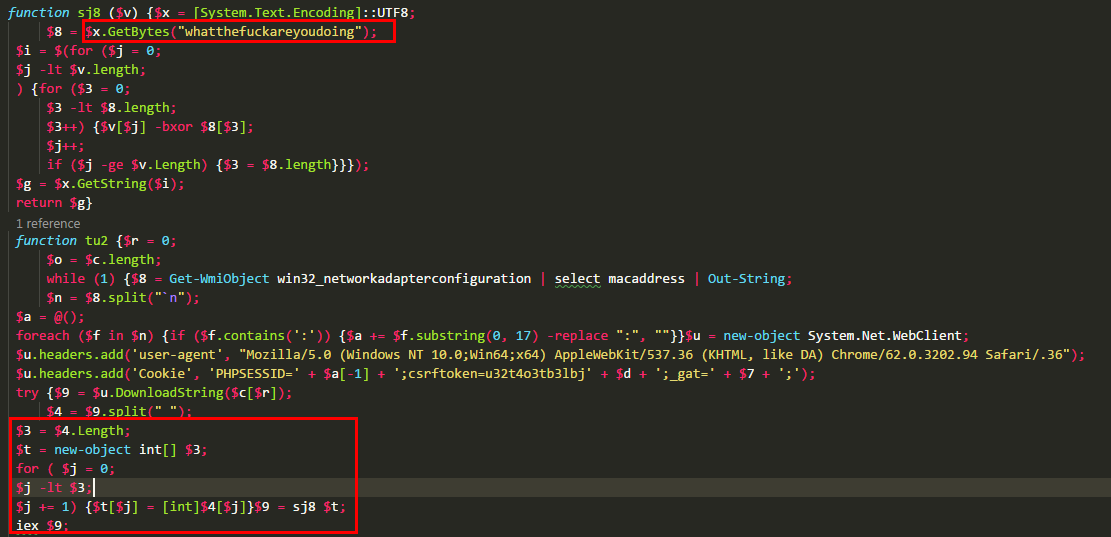Place cursor on the line '$j -lt $3;'

pyautogui.click(x=55, y=489)
